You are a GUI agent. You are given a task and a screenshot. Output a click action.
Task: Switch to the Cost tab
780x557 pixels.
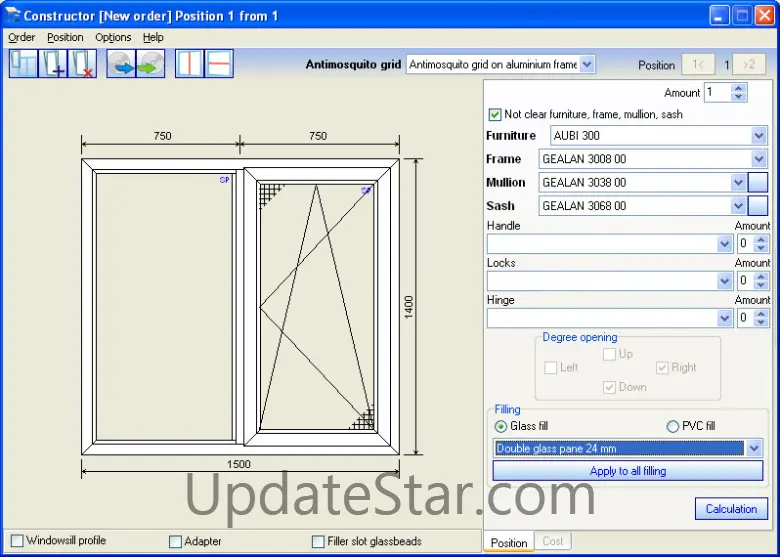[x=553, y=541]
